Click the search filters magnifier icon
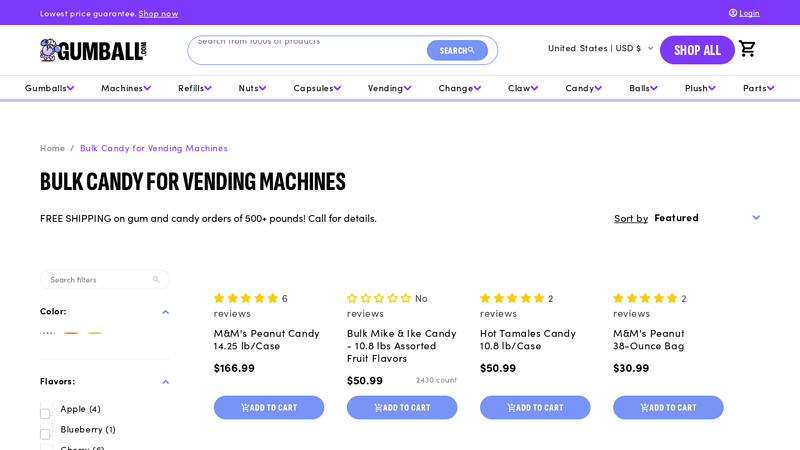800x450 pixels. click(156, 279)
